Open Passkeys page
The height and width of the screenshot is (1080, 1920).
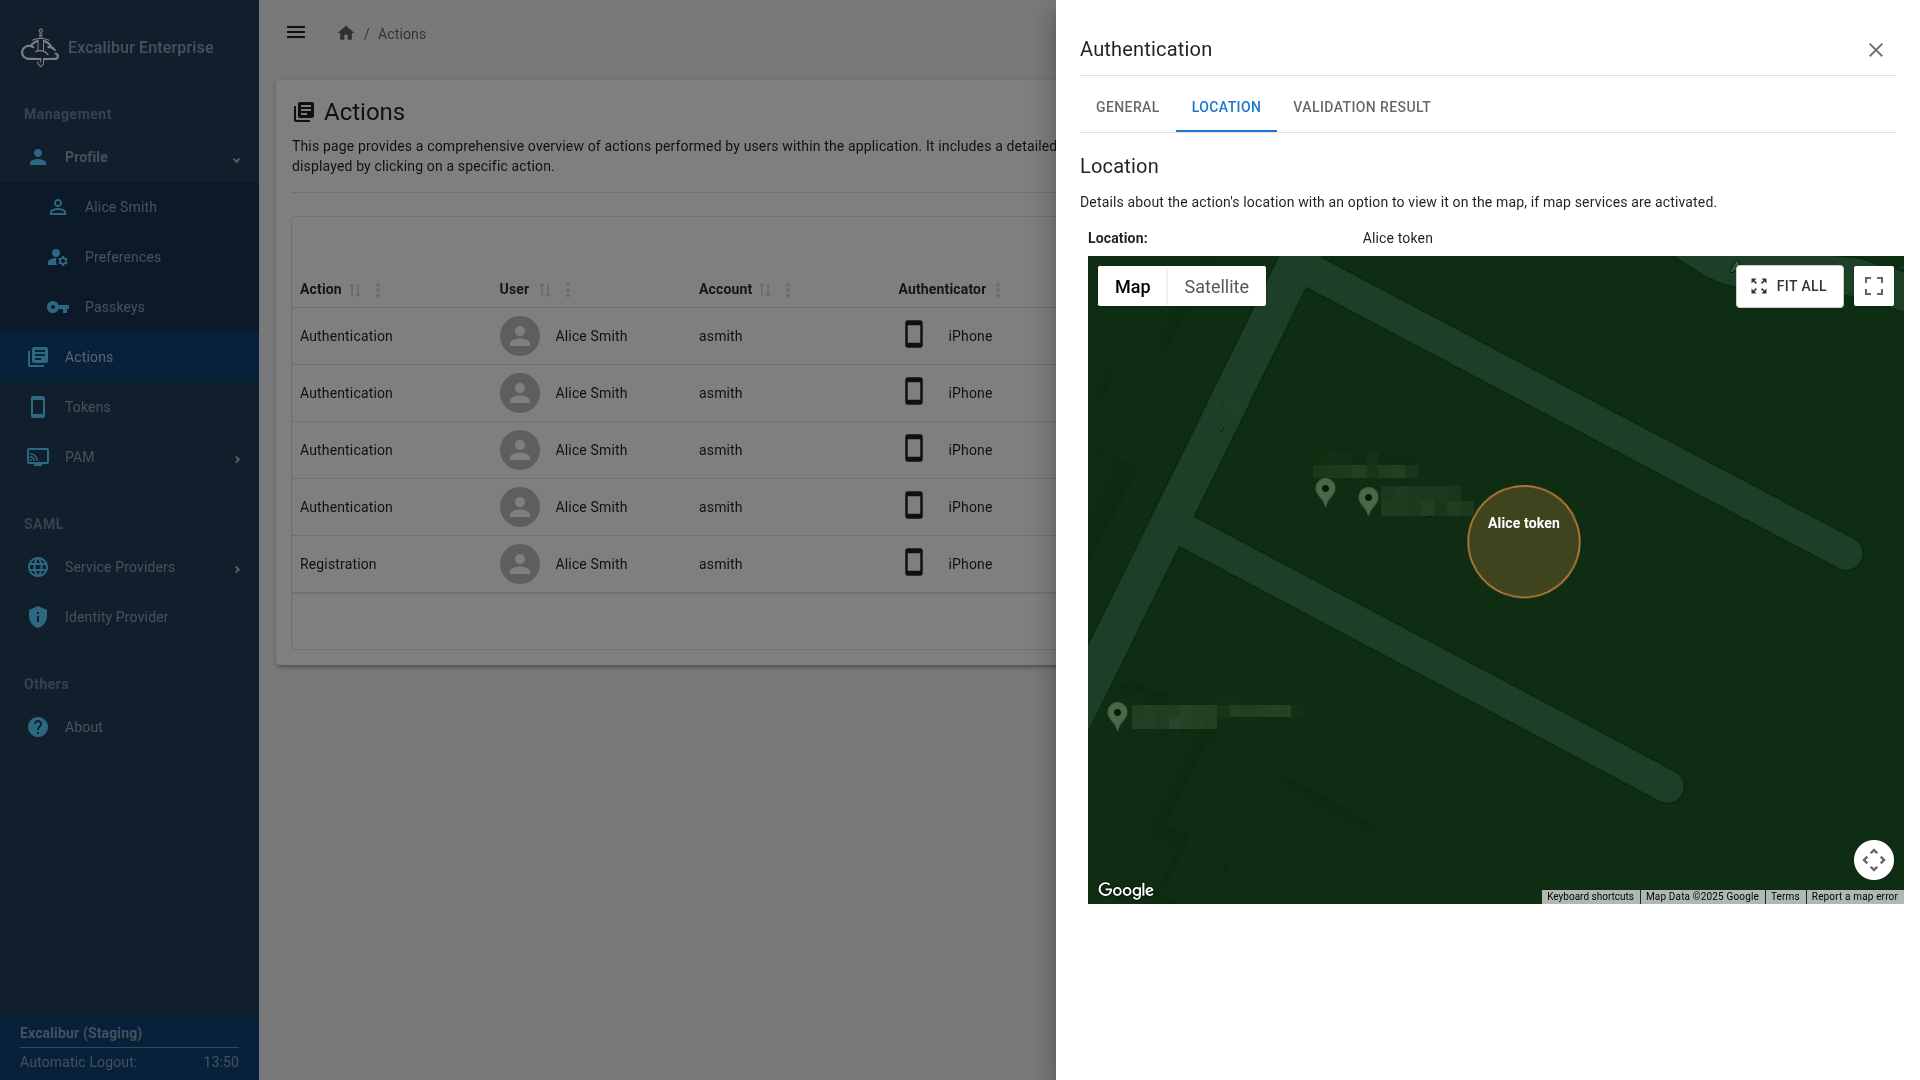(114, 307)
